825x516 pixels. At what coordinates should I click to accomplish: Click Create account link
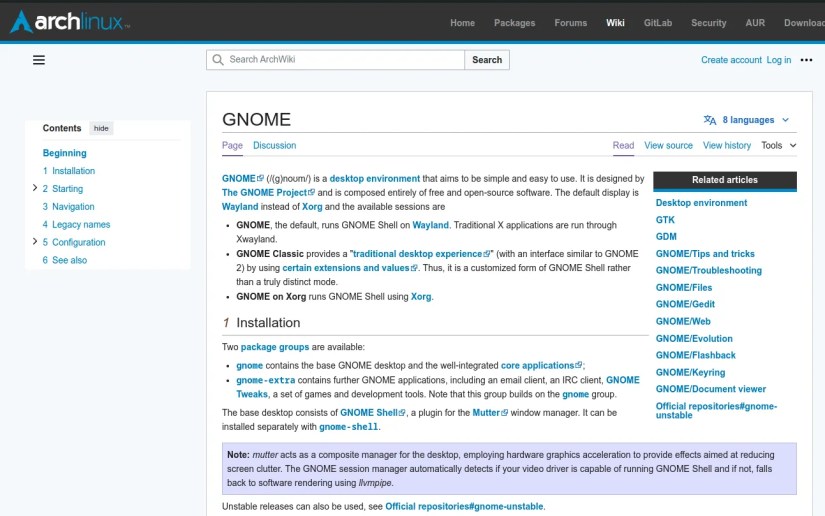731,60
